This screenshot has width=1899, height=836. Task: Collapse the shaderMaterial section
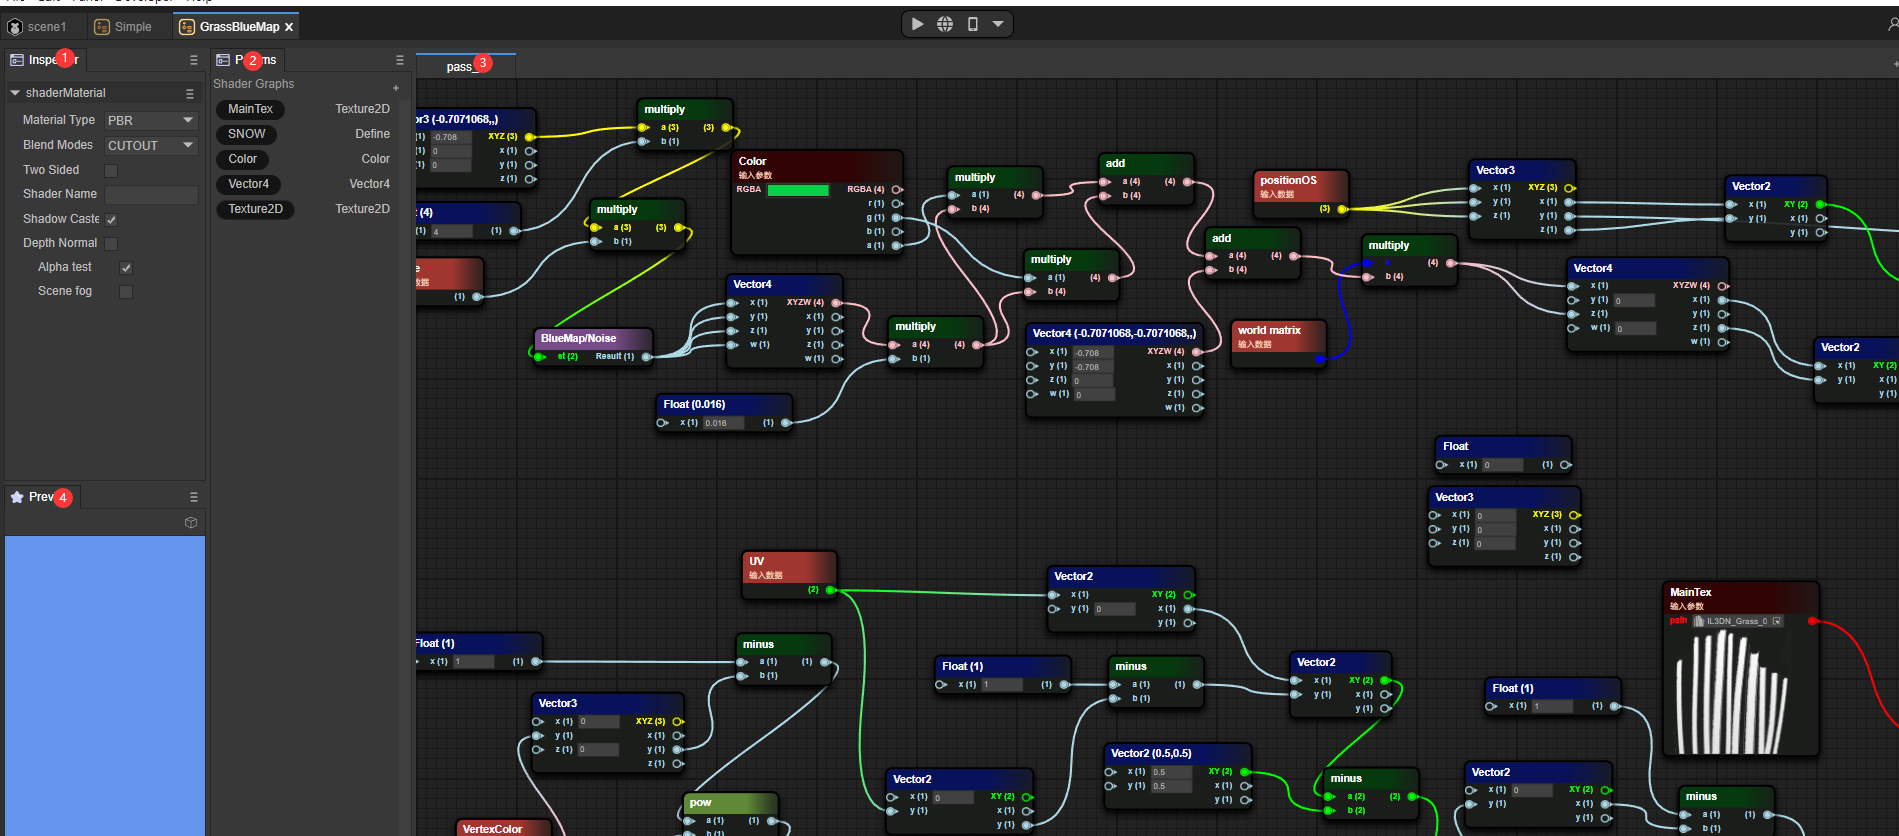pyautogui.click(x=15, y=93)
